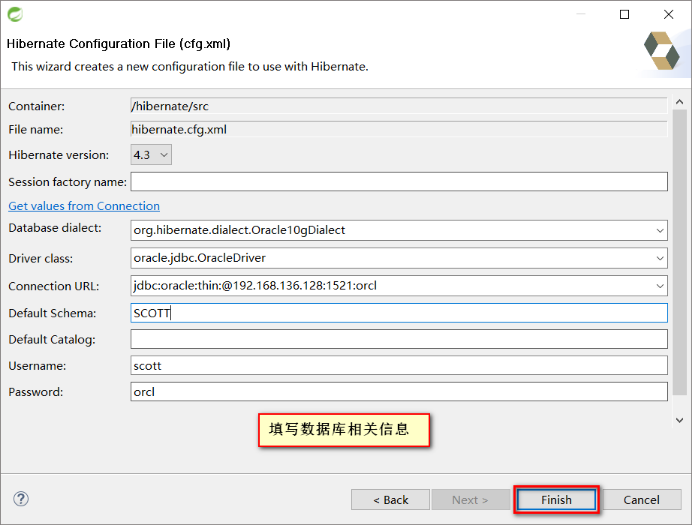692x526 pixels.
Task: Close the wizard with the X button
Action: tap(669, 15)
